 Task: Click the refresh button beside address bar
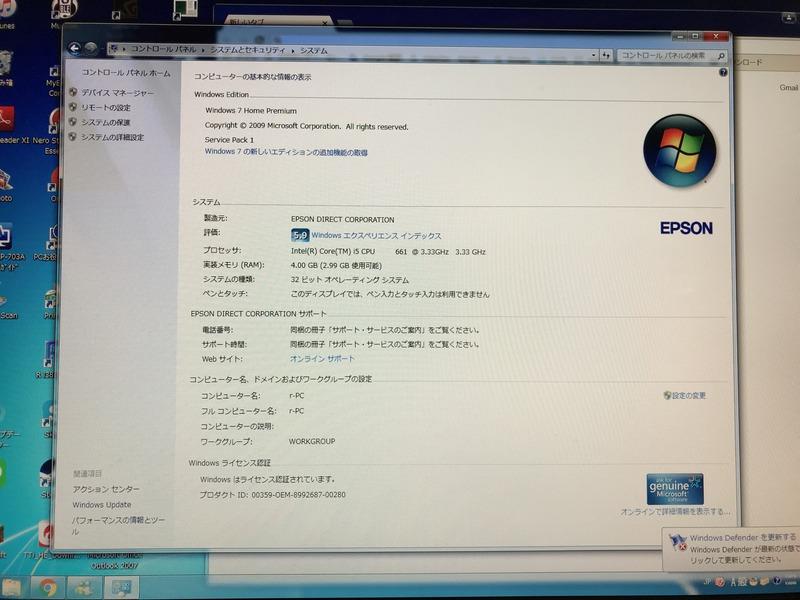coord(606,55)
